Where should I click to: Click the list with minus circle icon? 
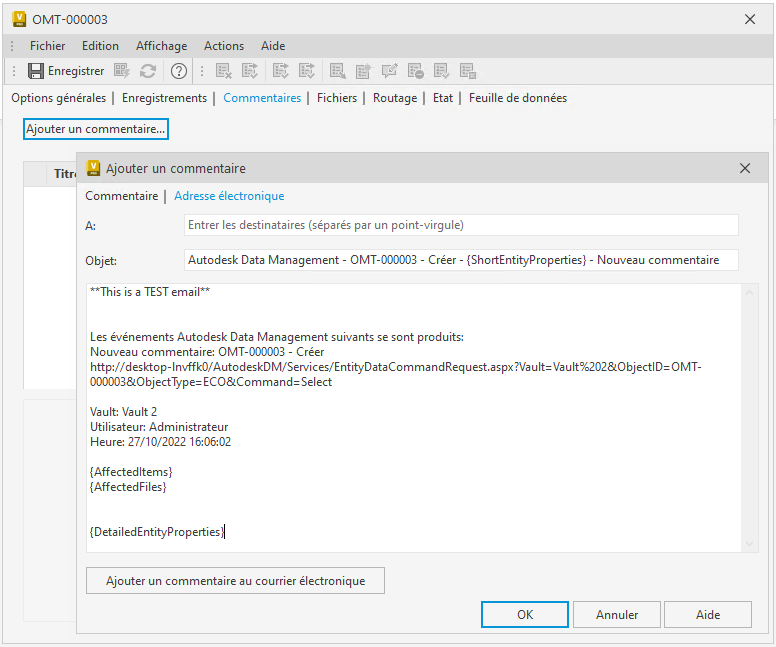coord(416,71)
